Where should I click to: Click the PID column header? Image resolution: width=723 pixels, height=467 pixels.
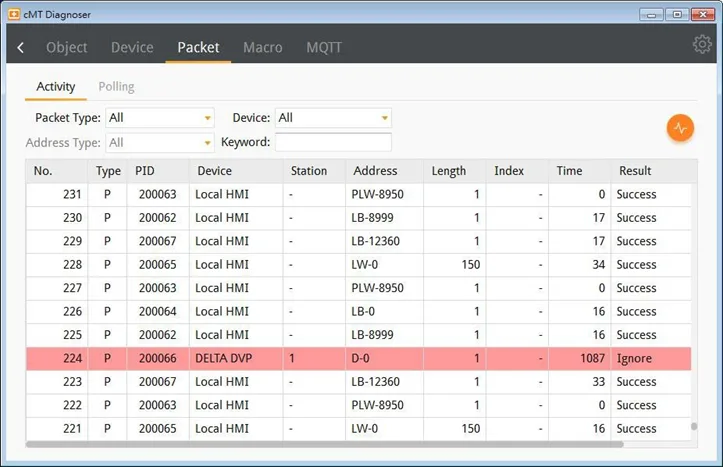click(158, 171)
